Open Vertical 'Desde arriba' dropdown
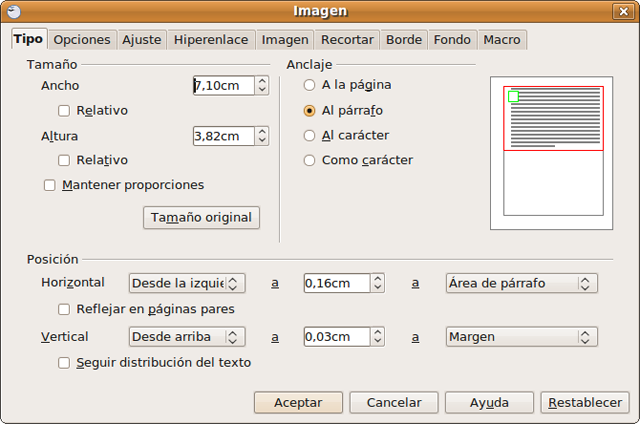 (x=187, y=337)
